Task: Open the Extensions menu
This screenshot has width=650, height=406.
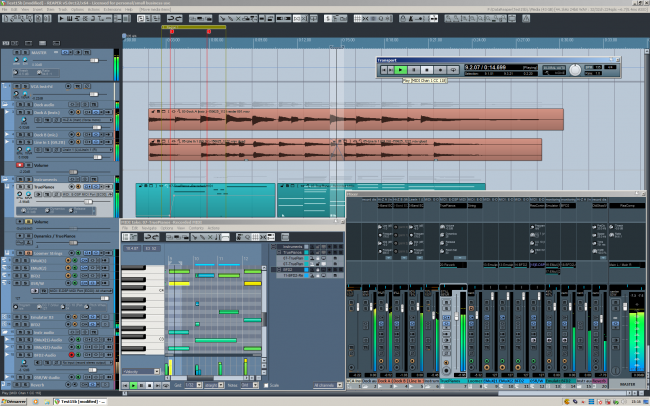Action: [112, 9]
